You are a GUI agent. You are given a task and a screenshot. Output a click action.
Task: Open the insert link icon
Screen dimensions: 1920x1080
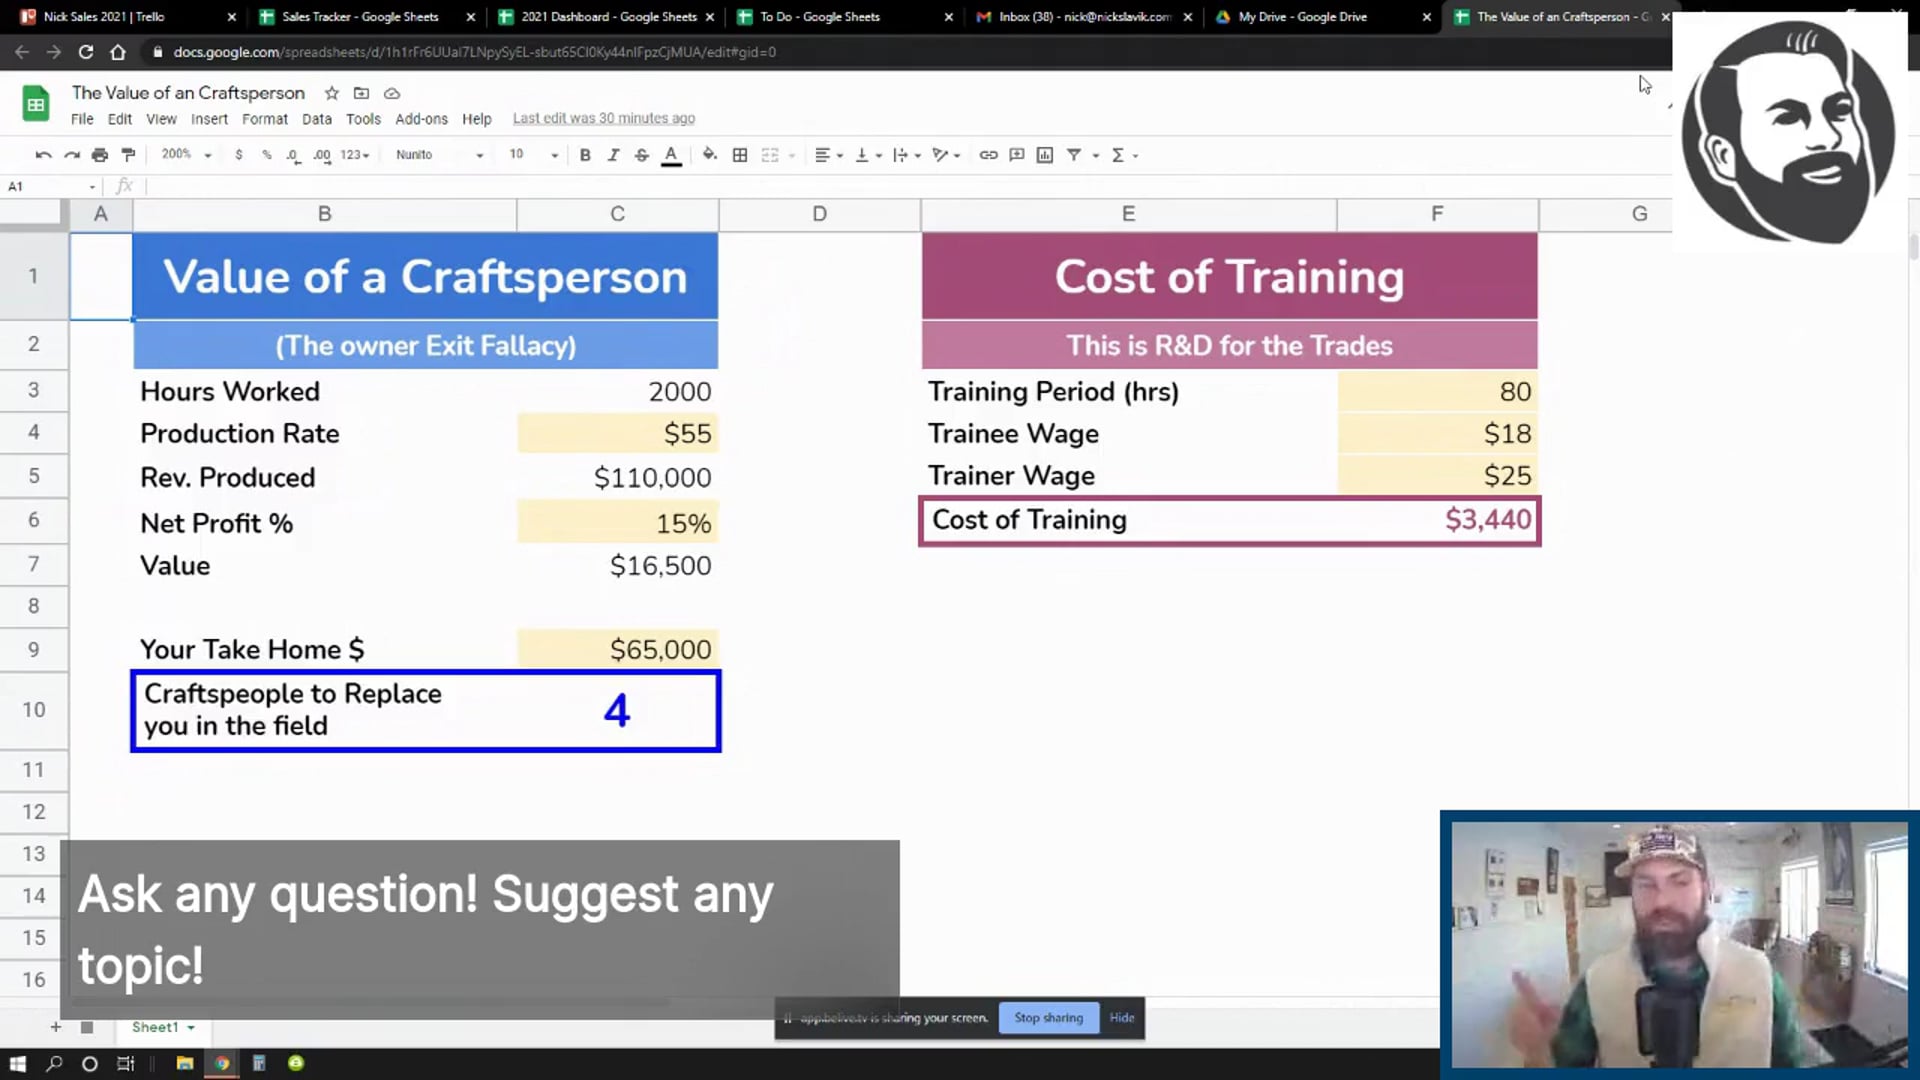[x=988, y=155]
